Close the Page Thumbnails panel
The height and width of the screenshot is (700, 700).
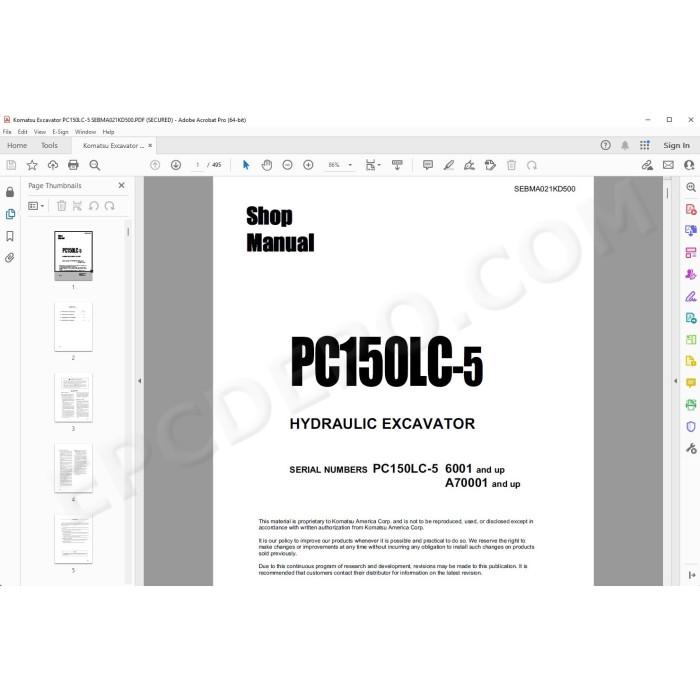pyautogui.click(x=121, y=185)
